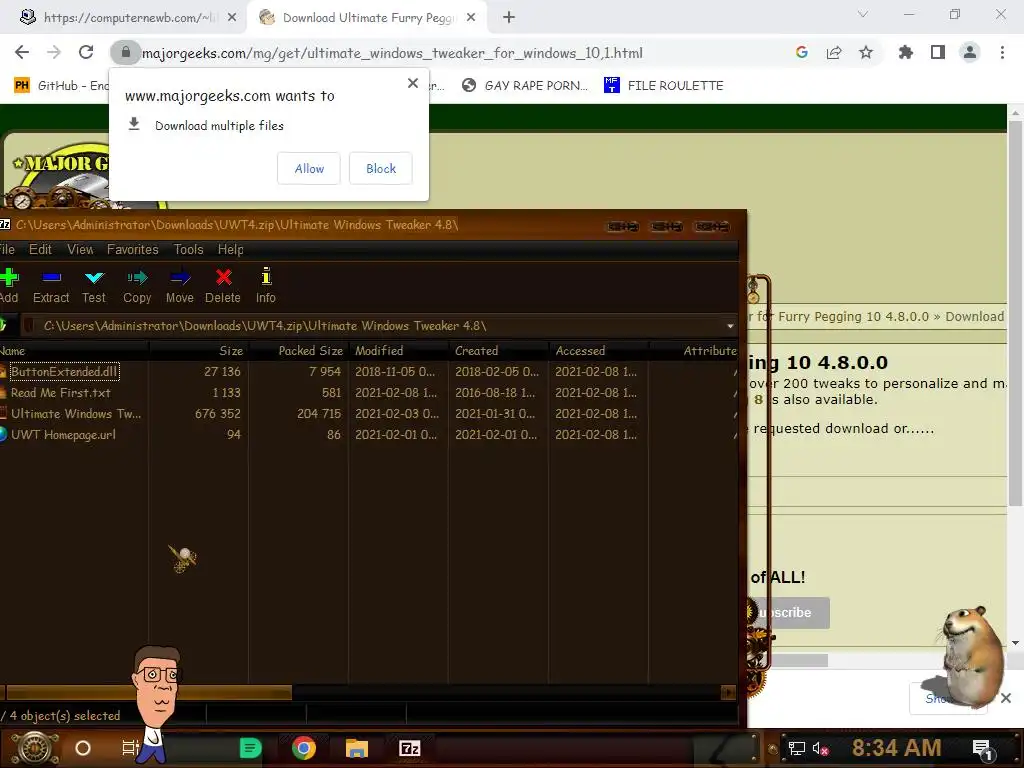Click the 7-Zip taskbar icon
Screen dimensions: 1024x768
click(409, 748)
